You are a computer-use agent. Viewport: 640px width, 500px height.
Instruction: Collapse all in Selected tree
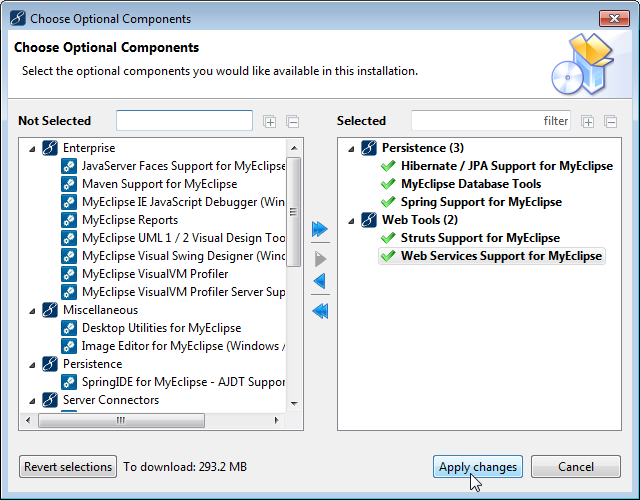[610, 122]
